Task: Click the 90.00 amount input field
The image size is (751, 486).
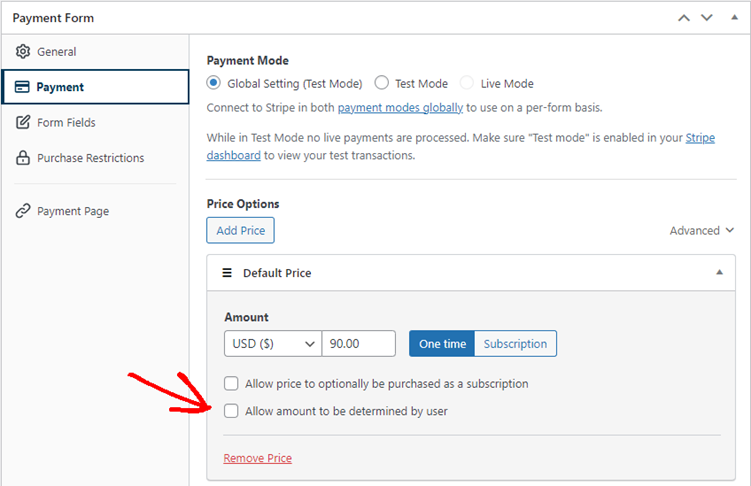Action: coord(359,343)
